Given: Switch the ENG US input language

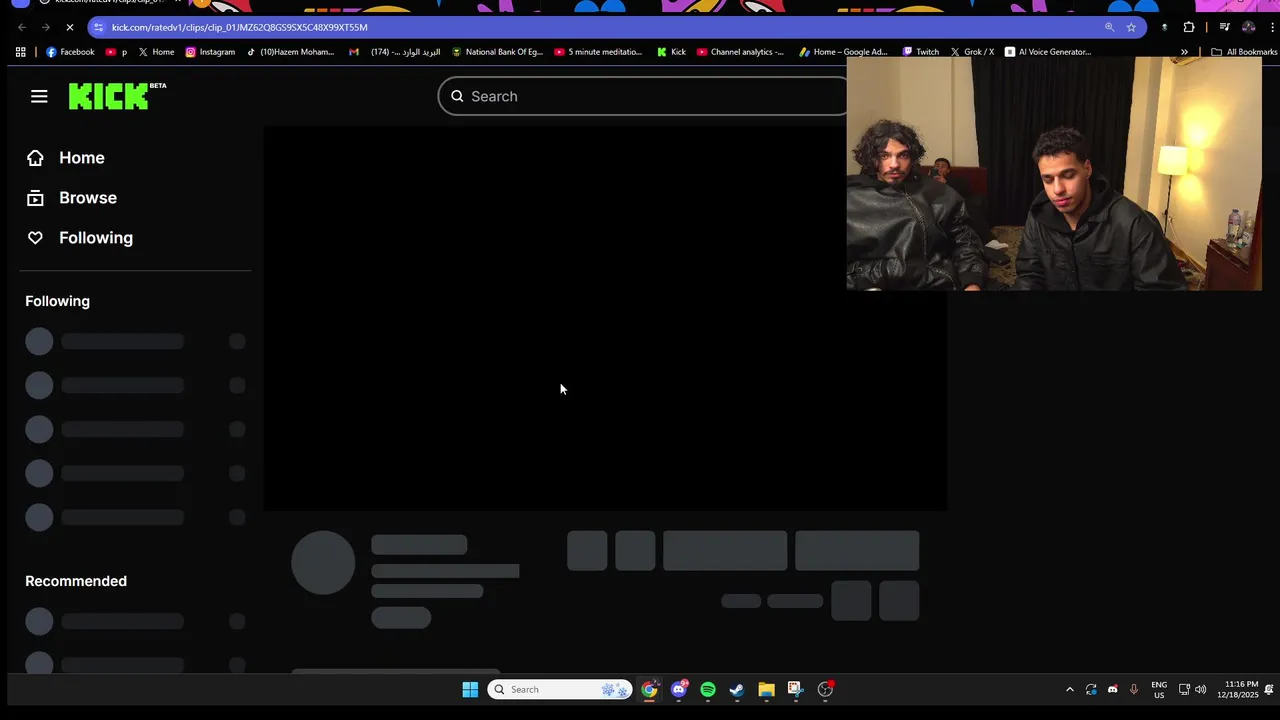Looking at the screenshot, I should [1159, 689].
